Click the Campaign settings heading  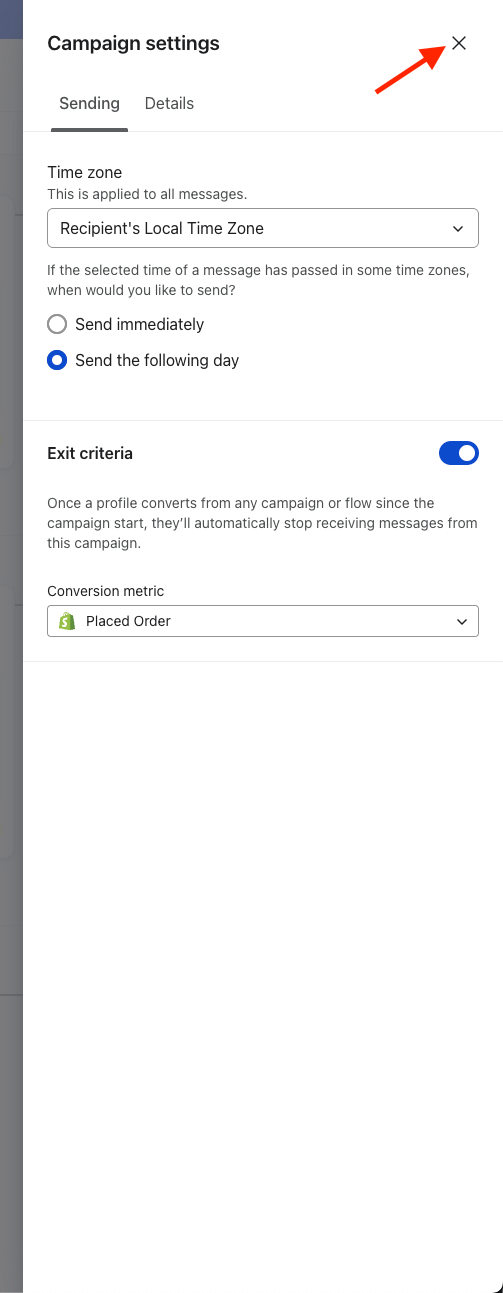click(x=133, y=43)
